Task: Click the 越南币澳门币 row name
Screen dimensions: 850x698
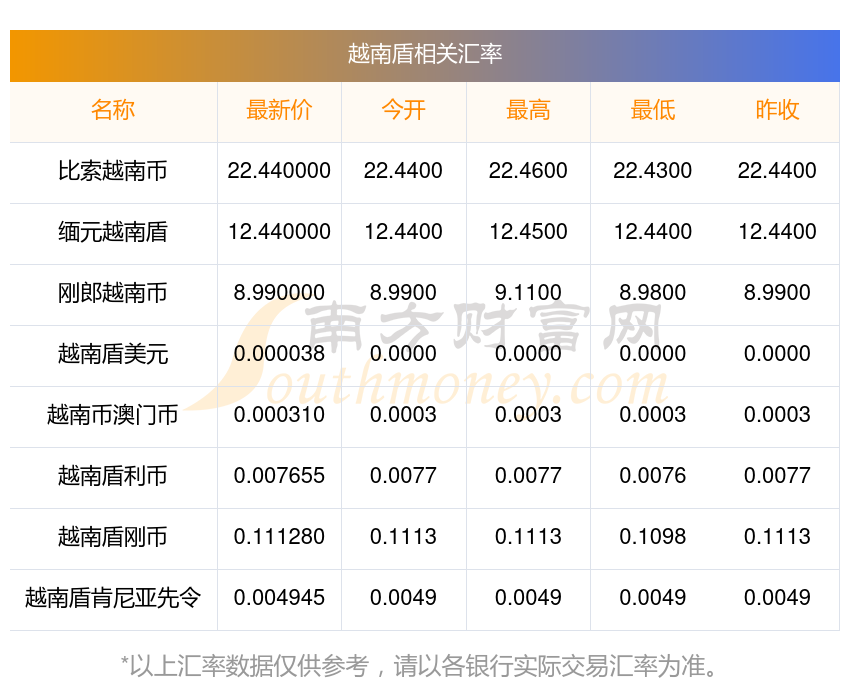Action: tap(113, 415)
